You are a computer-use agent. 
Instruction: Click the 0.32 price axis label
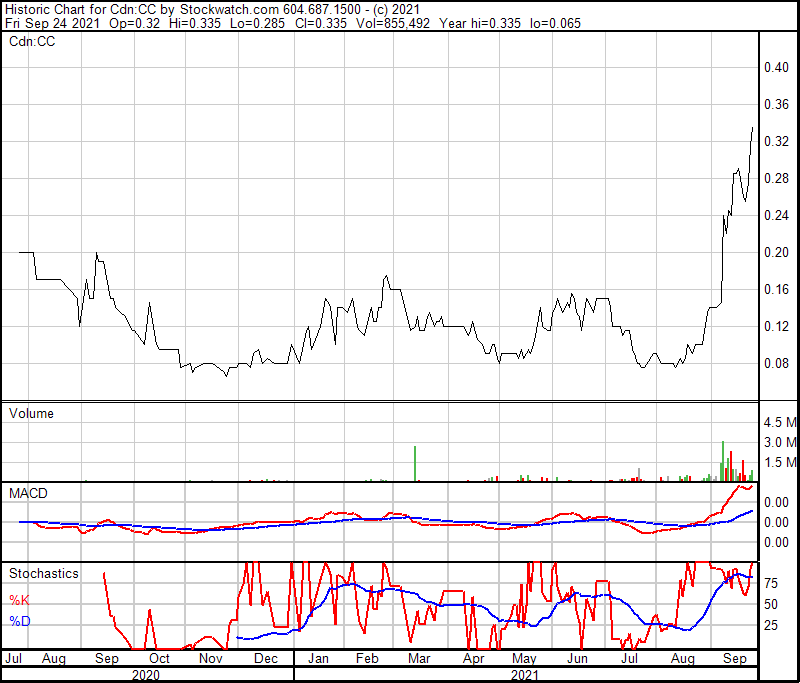[776, 141]
